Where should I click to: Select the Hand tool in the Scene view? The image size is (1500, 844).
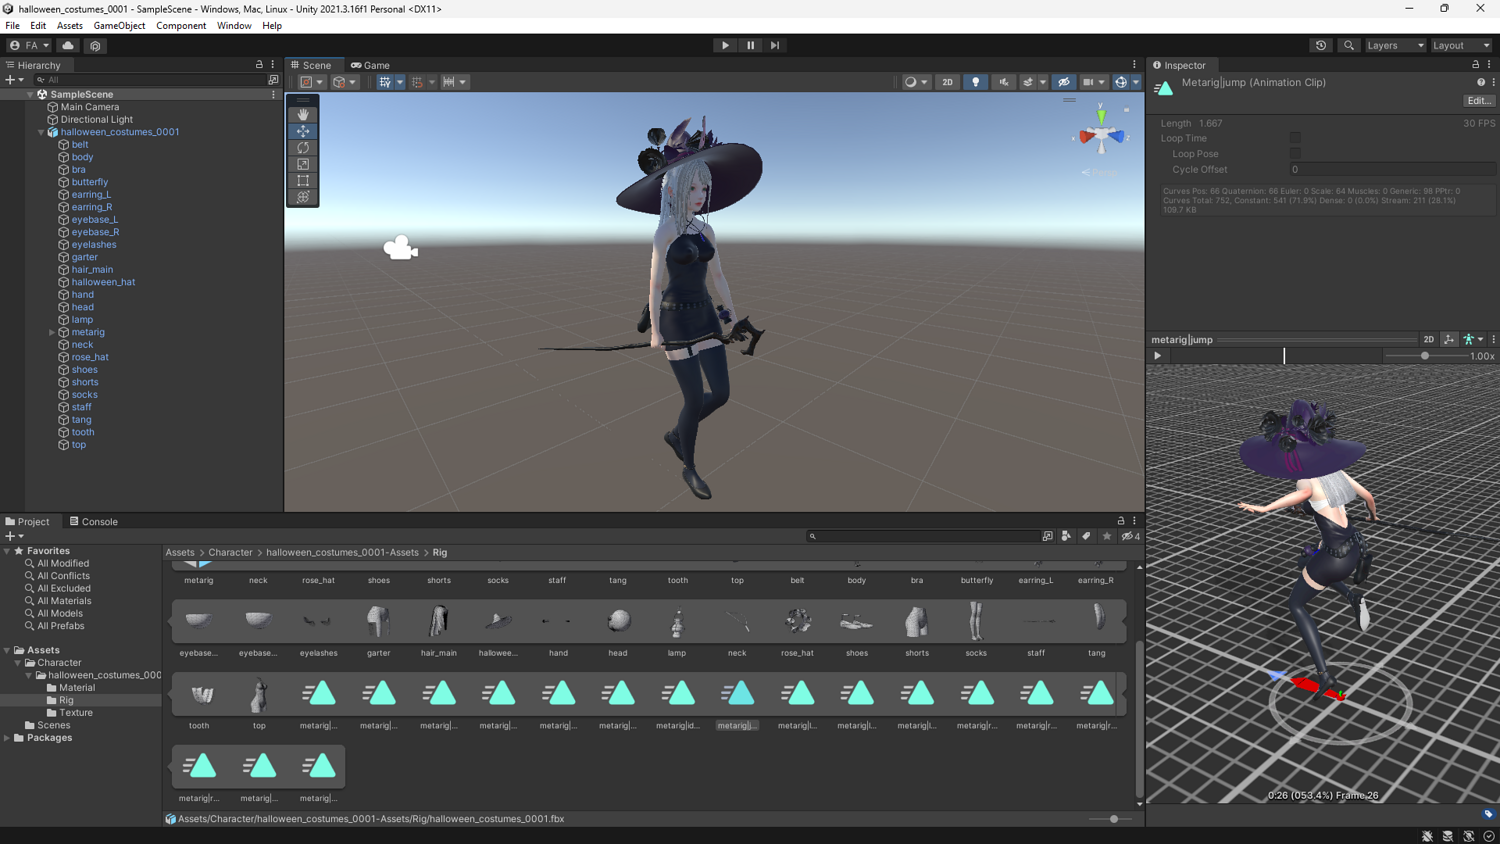click(303, 113)
